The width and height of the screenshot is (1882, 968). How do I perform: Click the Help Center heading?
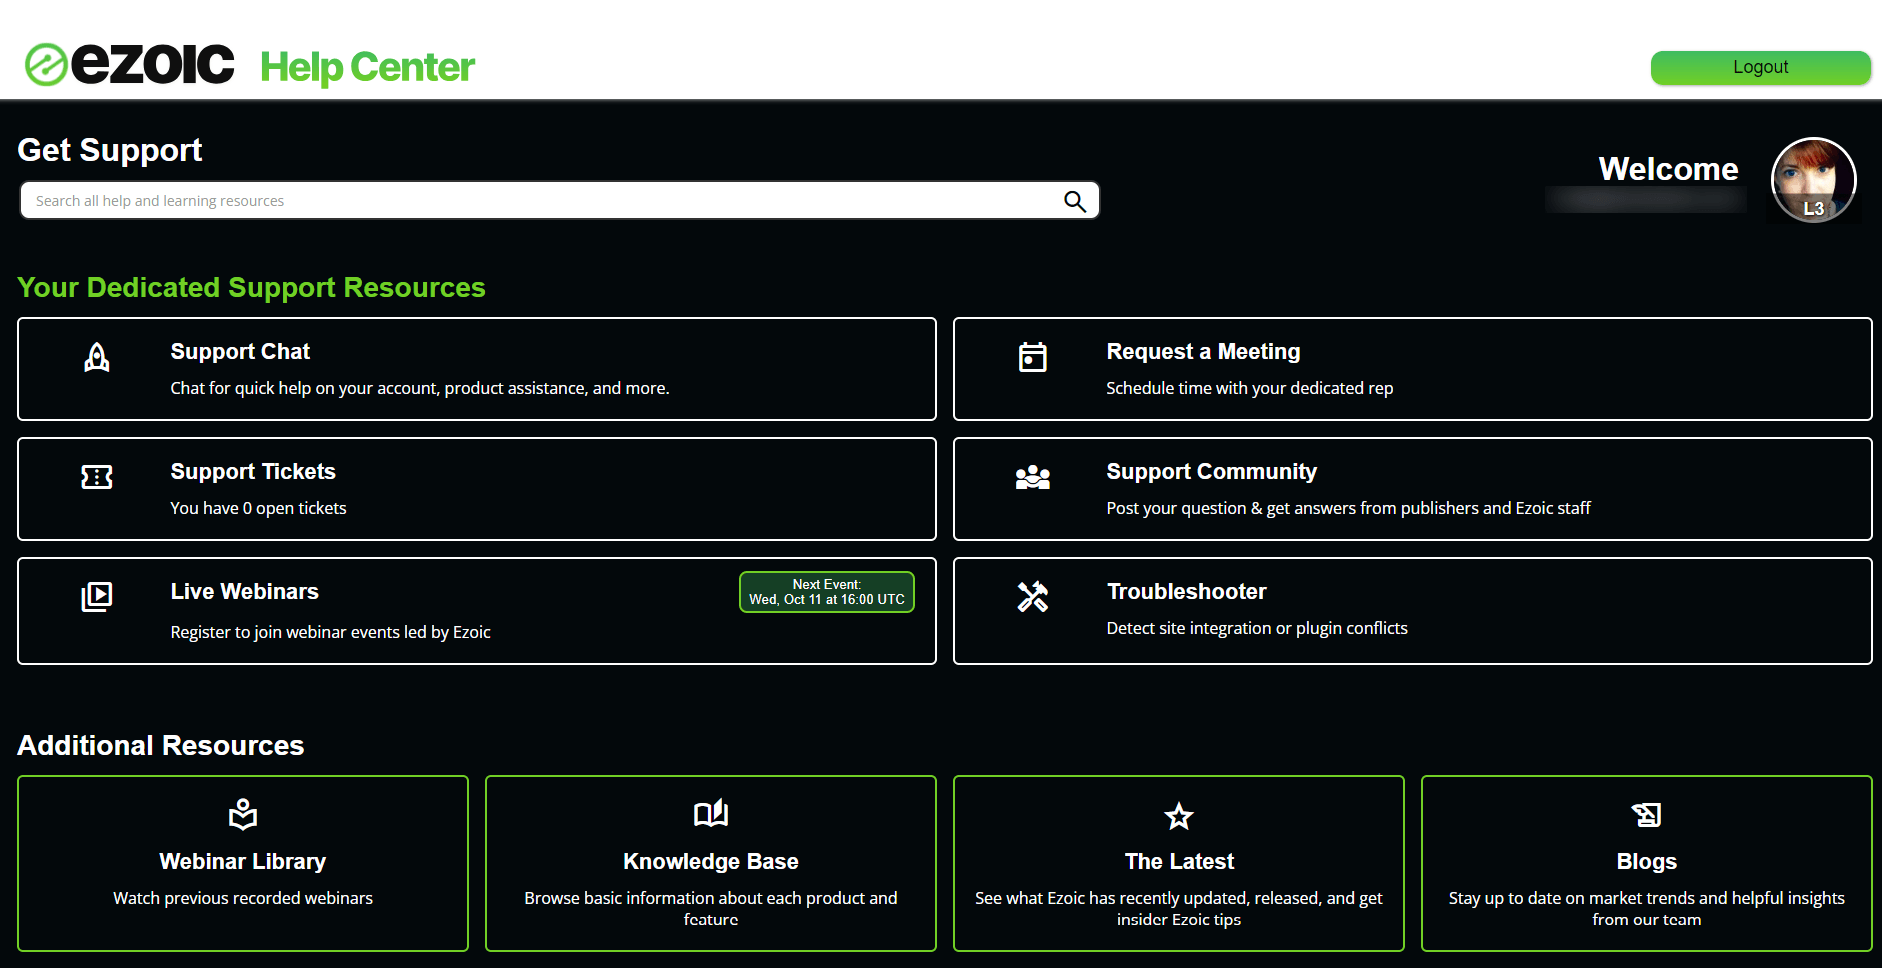point(367,68)
